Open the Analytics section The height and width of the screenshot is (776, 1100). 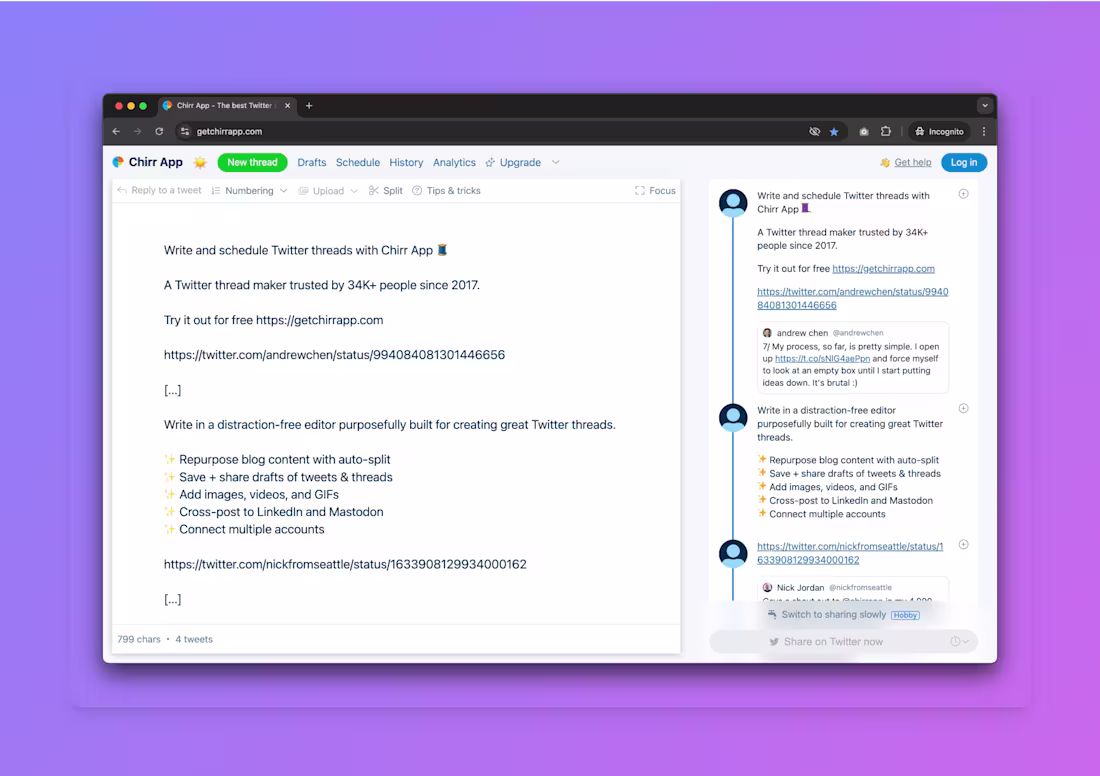pos(454,162)
